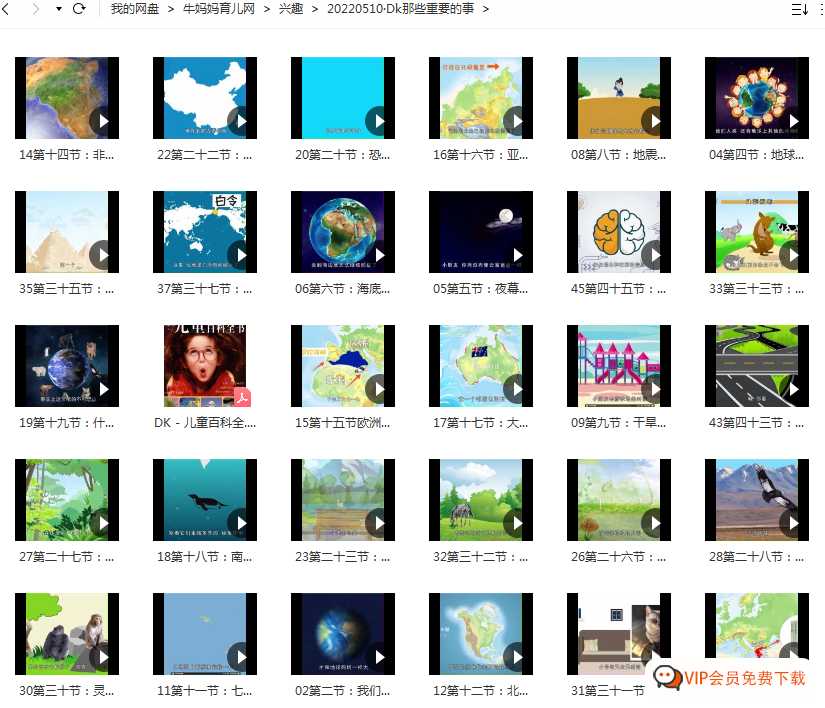Open the sort order menu icon
Screen dimensions: 825x708
pyautogui.click(x=799, y=9)
